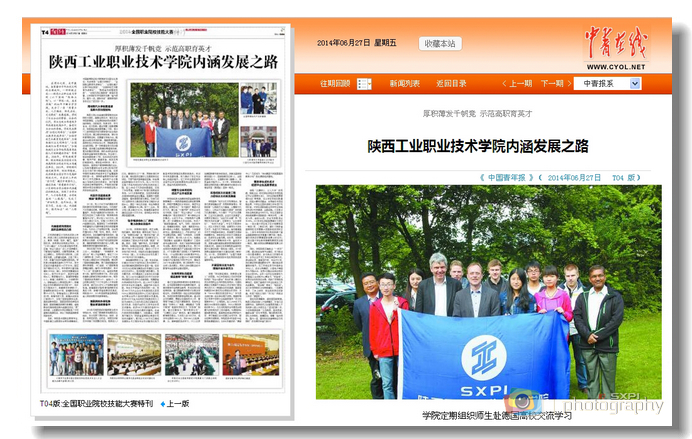Expand the 中青报系 dropdown arrow

[x=634, y=84]
